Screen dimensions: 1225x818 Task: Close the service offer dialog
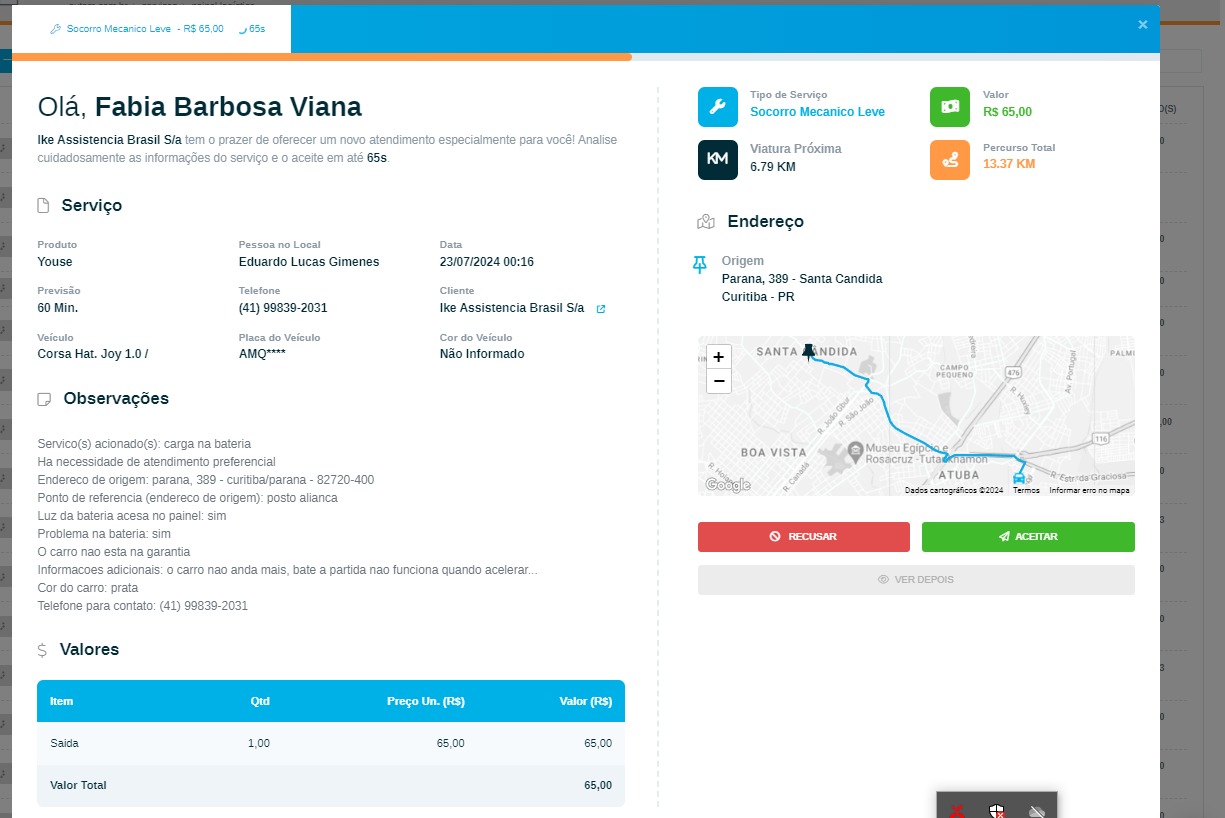1143,25
